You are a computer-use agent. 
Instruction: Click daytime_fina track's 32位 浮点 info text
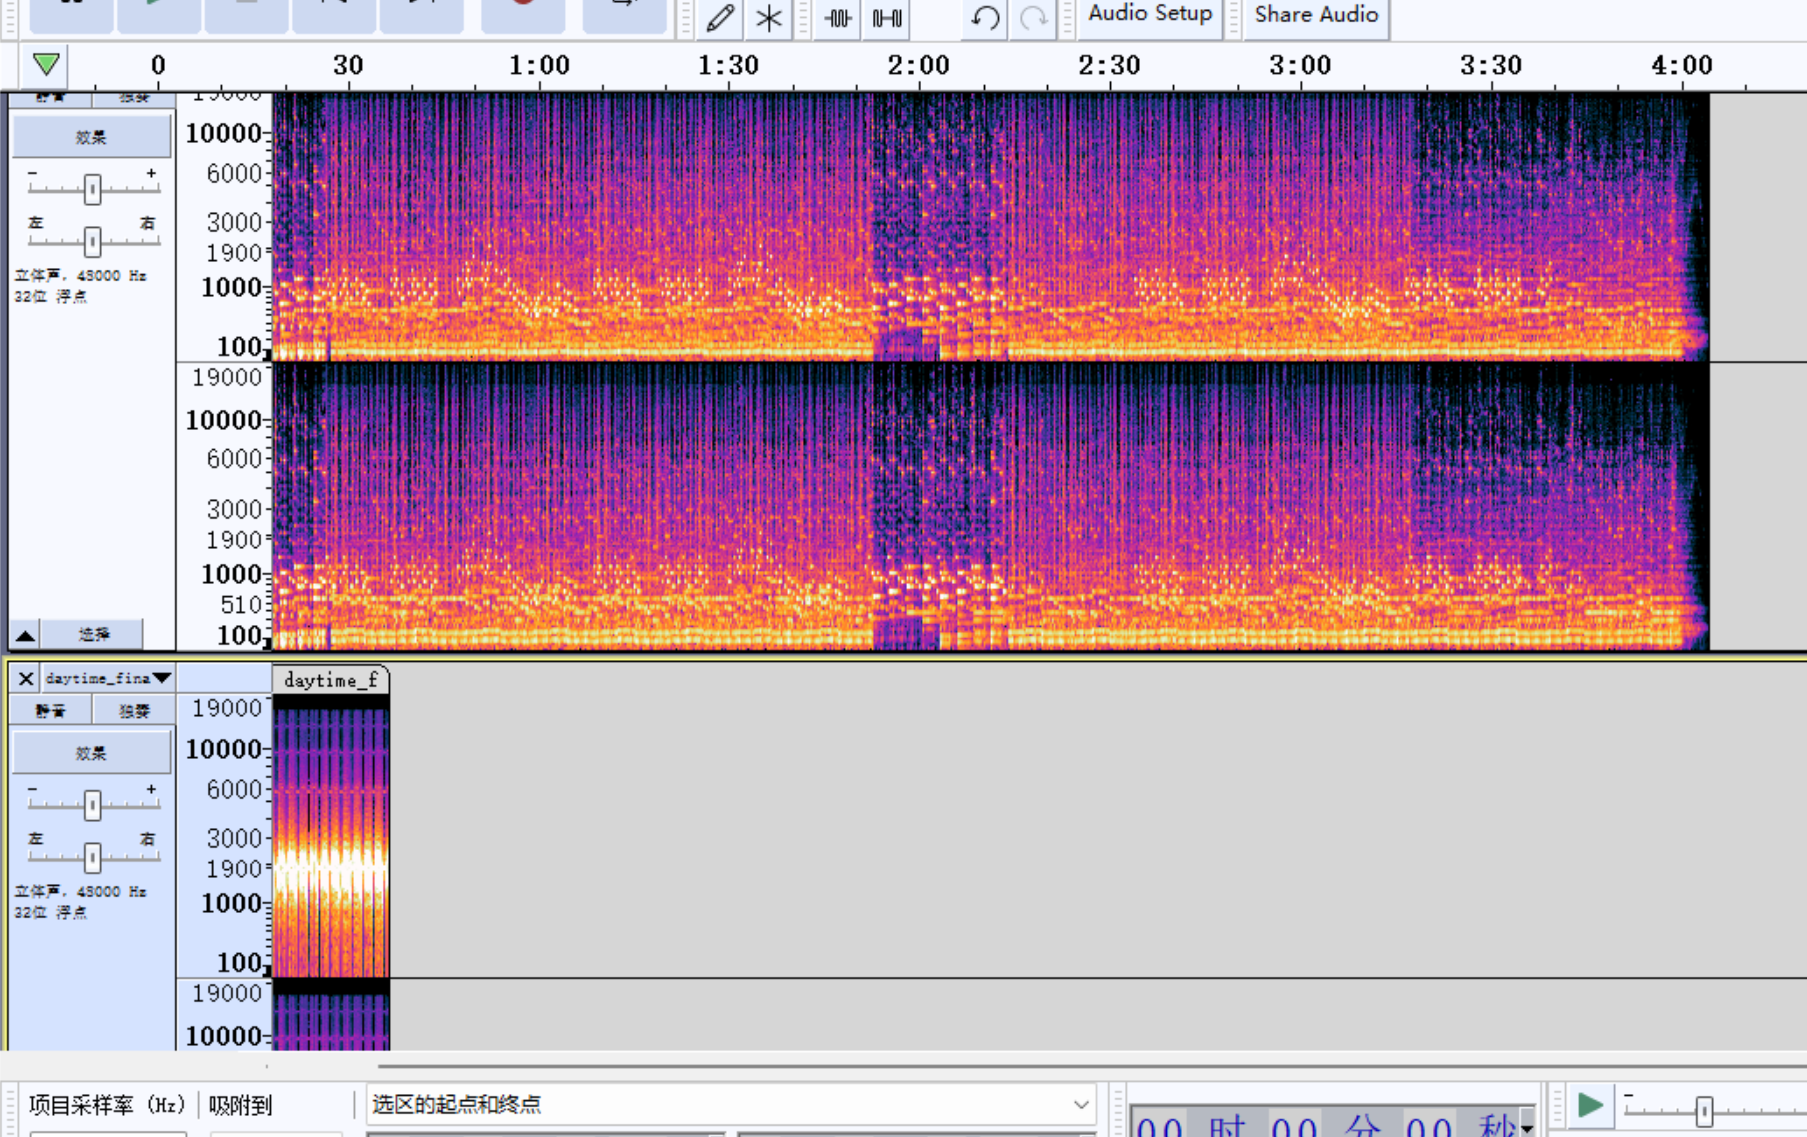50,912
